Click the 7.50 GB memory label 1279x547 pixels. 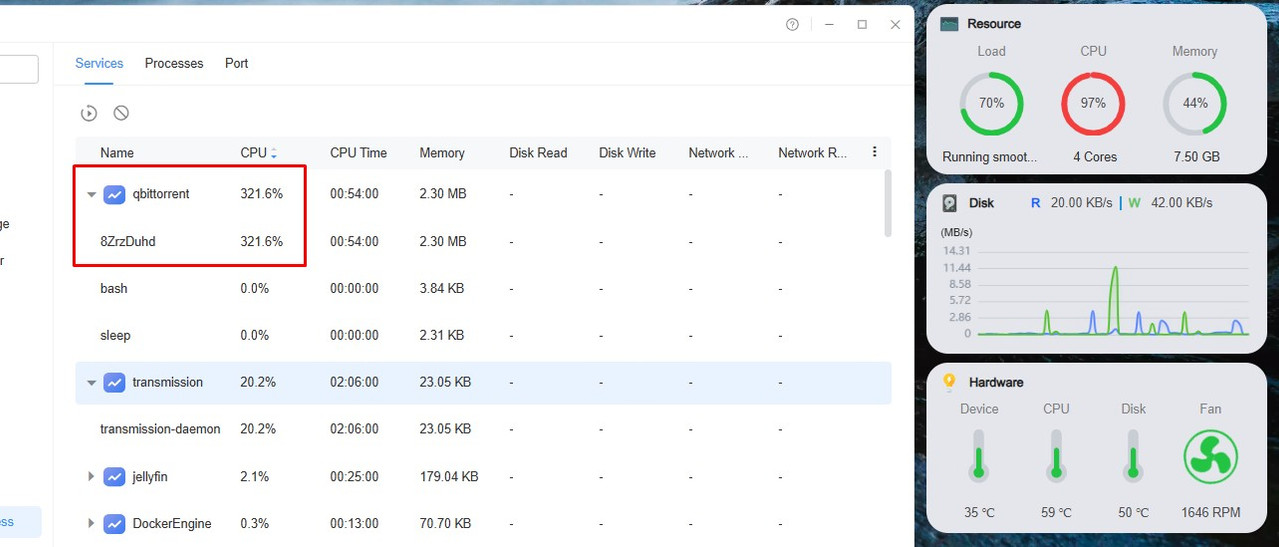click(1196, 157)
